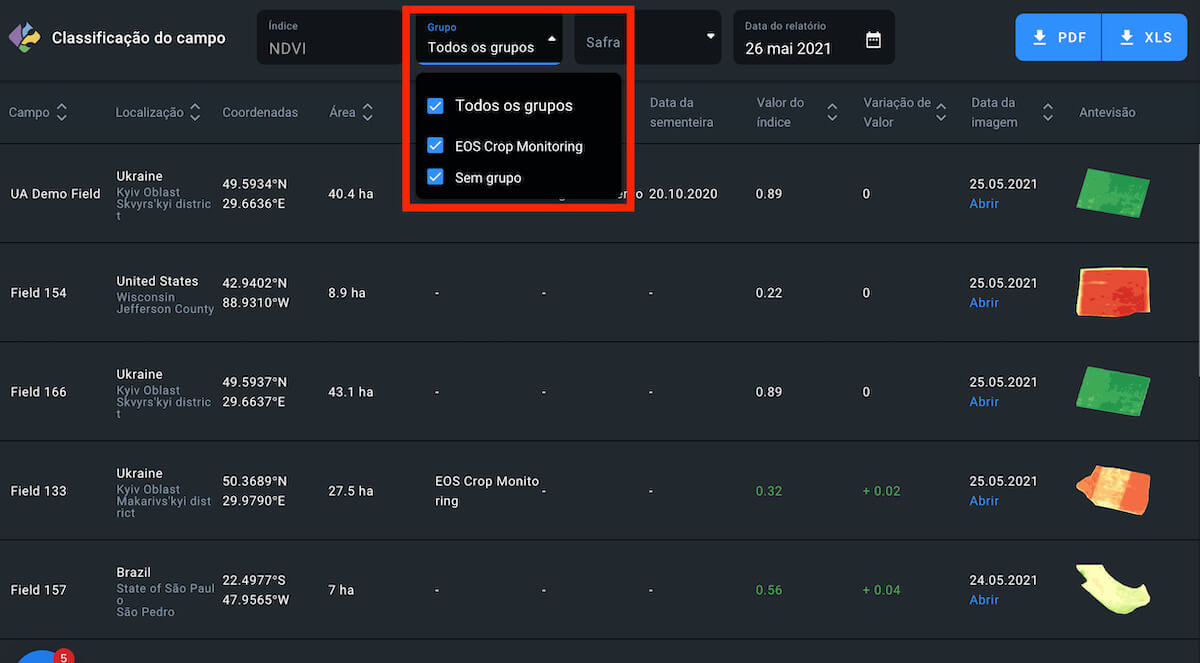The width and height of the screenshot is (1200, 663).
Task: Sort by Valor do índice arrows
Action: point(832,113)
